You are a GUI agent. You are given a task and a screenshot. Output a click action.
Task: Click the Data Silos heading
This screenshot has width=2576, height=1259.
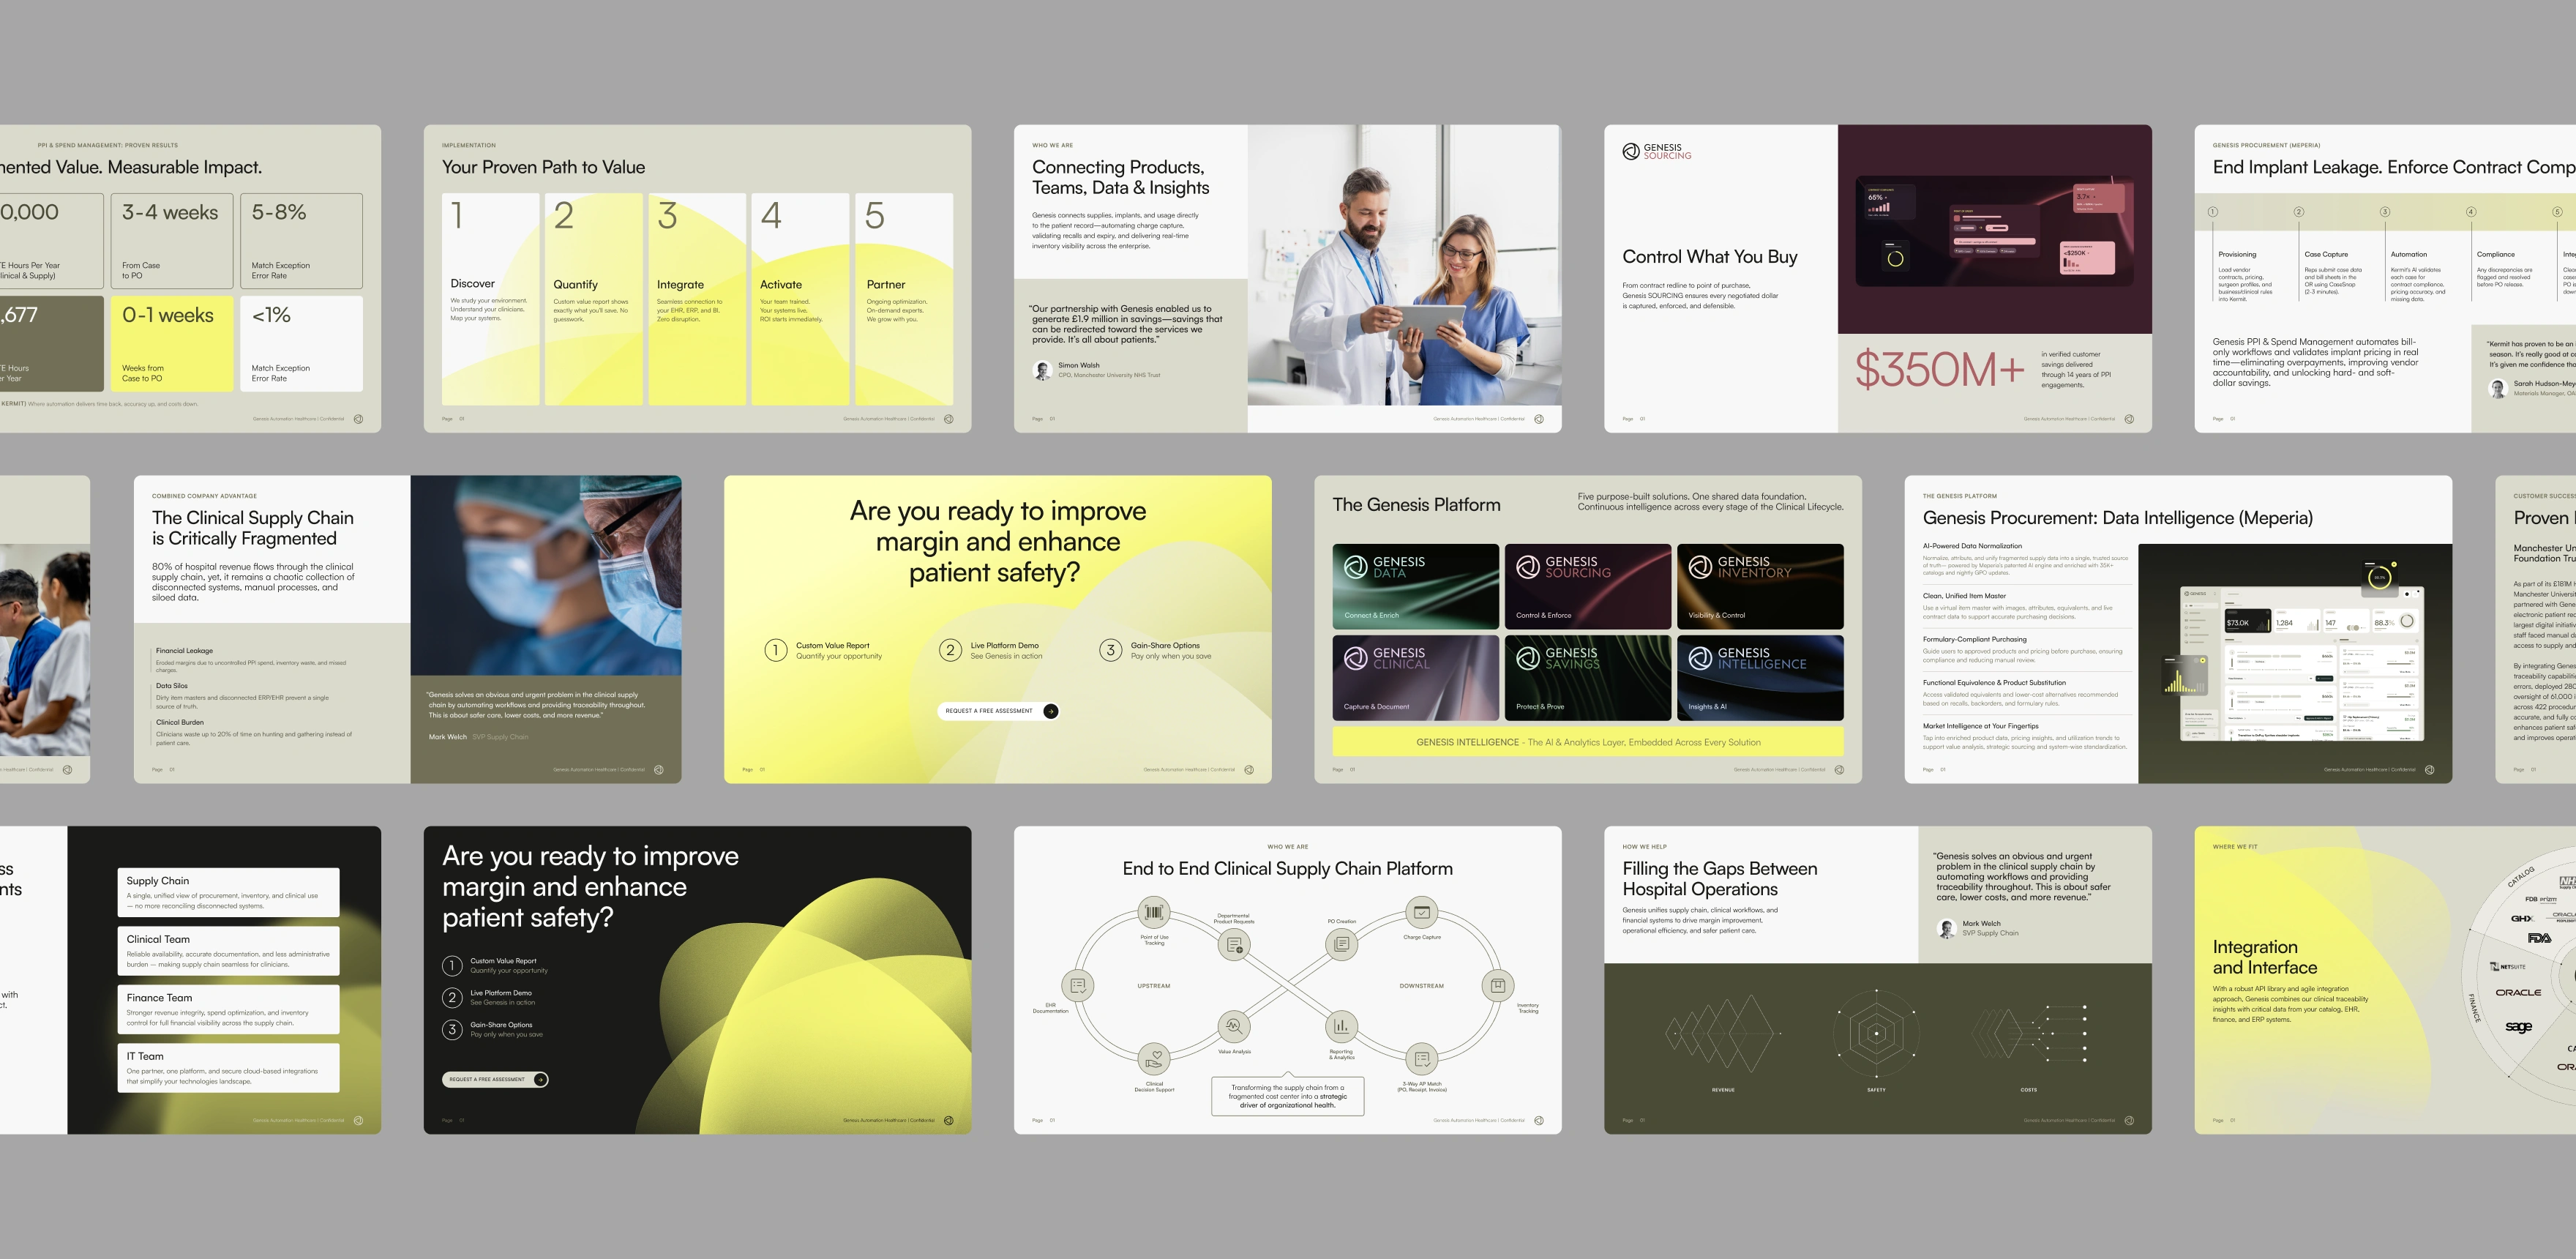pos(172,686)
